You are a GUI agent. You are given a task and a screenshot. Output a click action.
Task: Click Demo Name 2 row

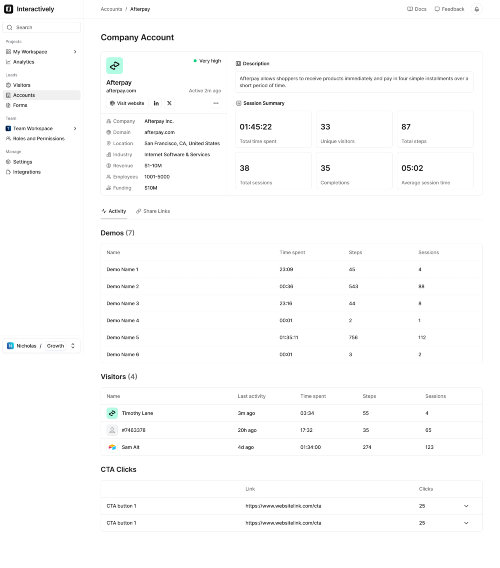291,286
